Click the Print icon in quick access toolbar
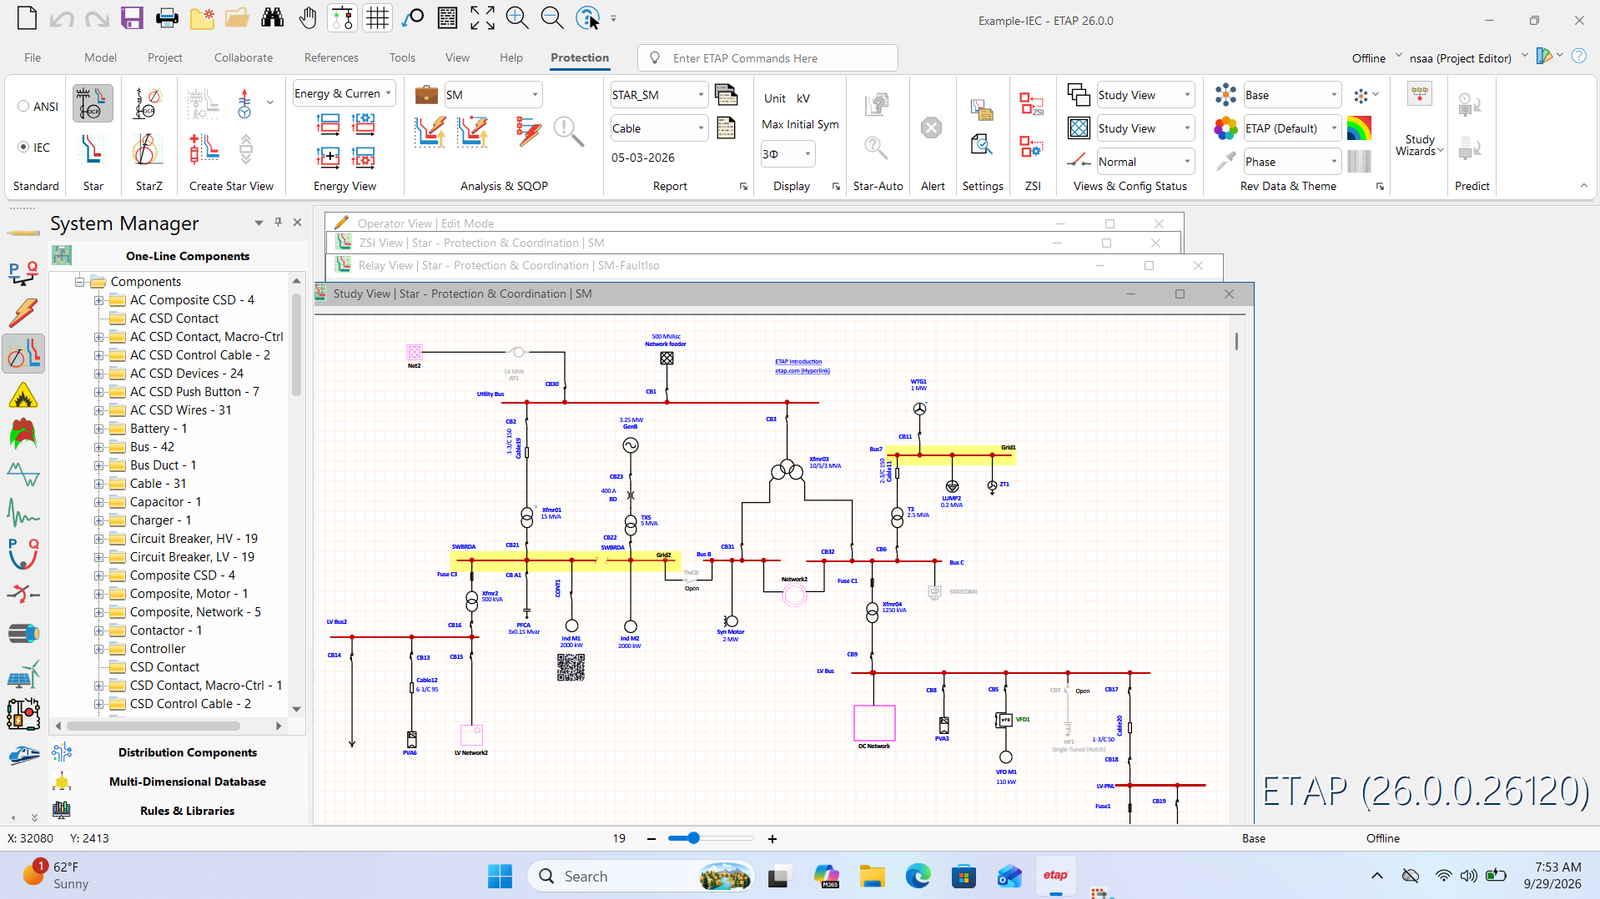Viewport: 1600px width, 899px height. tap(167, 18)
